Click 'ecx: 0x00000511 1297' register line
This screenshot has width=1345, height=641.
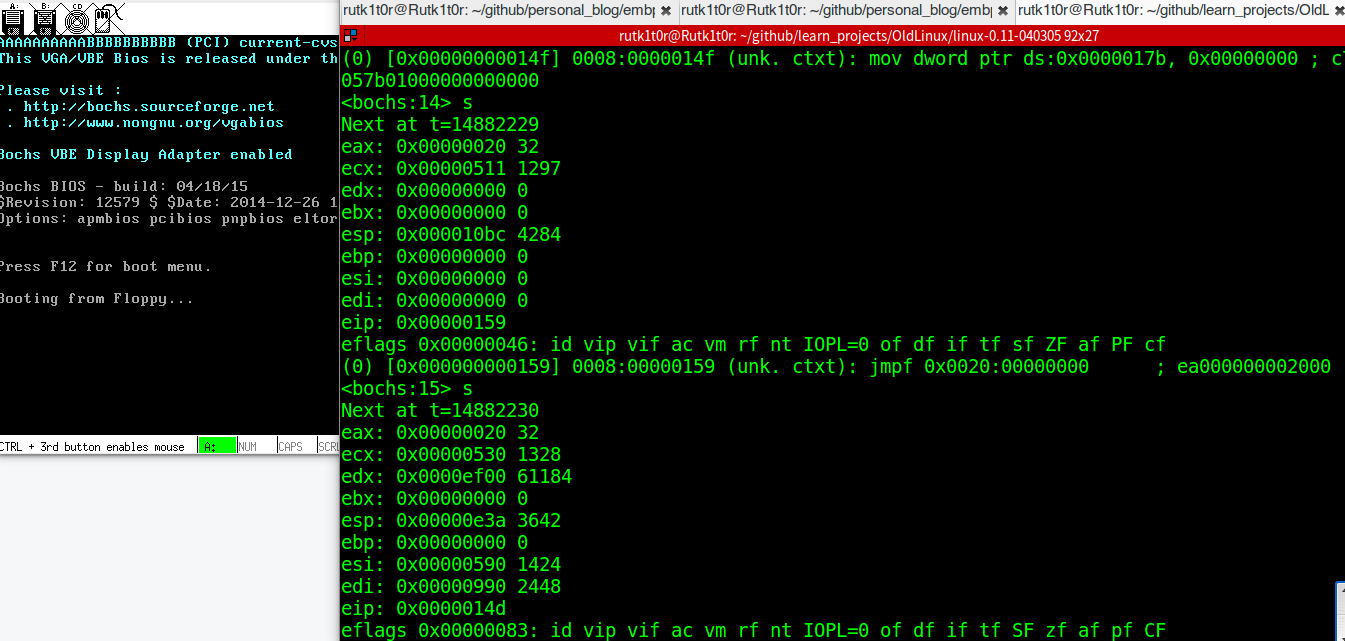[451, 168]
